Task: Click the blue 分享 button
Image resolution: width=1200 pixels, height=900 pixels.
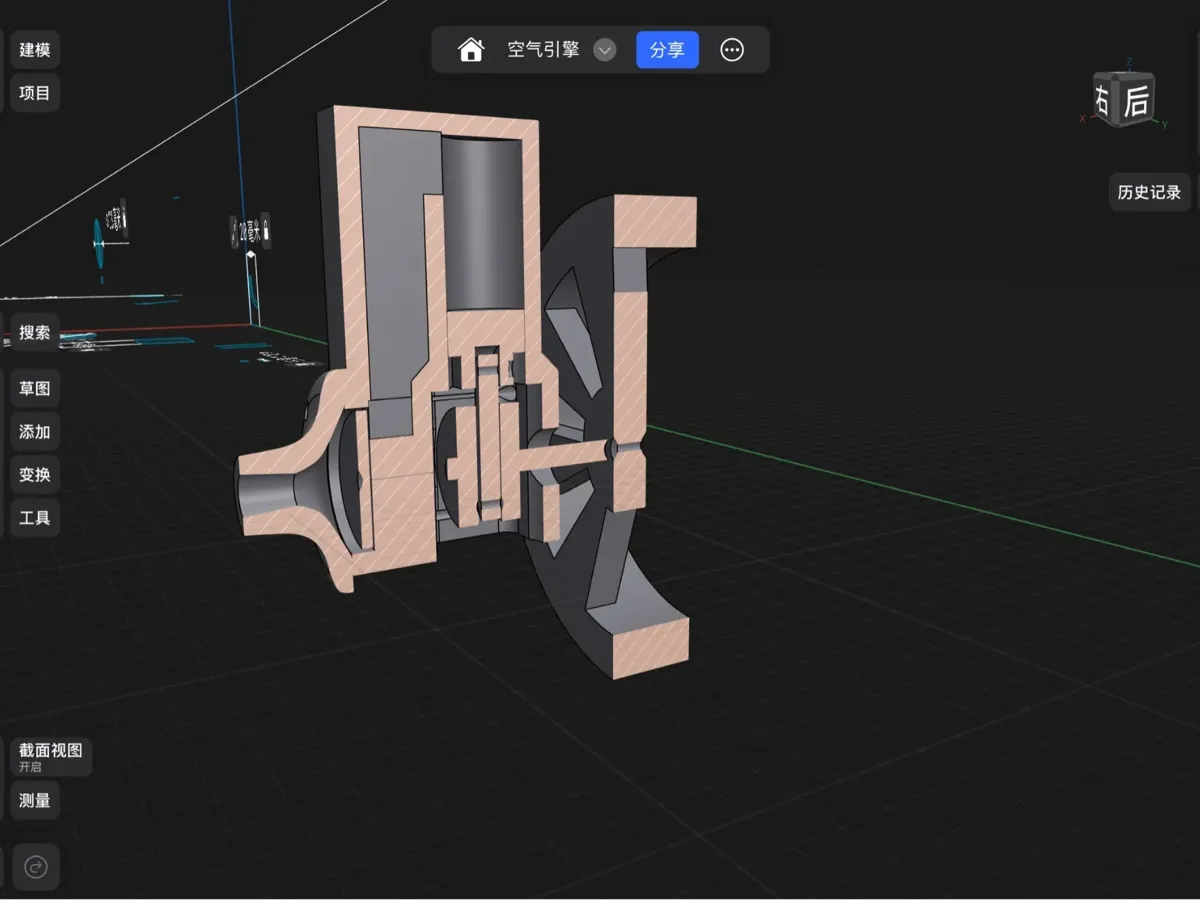Action: pyautogui.click(x=667, y=50)
